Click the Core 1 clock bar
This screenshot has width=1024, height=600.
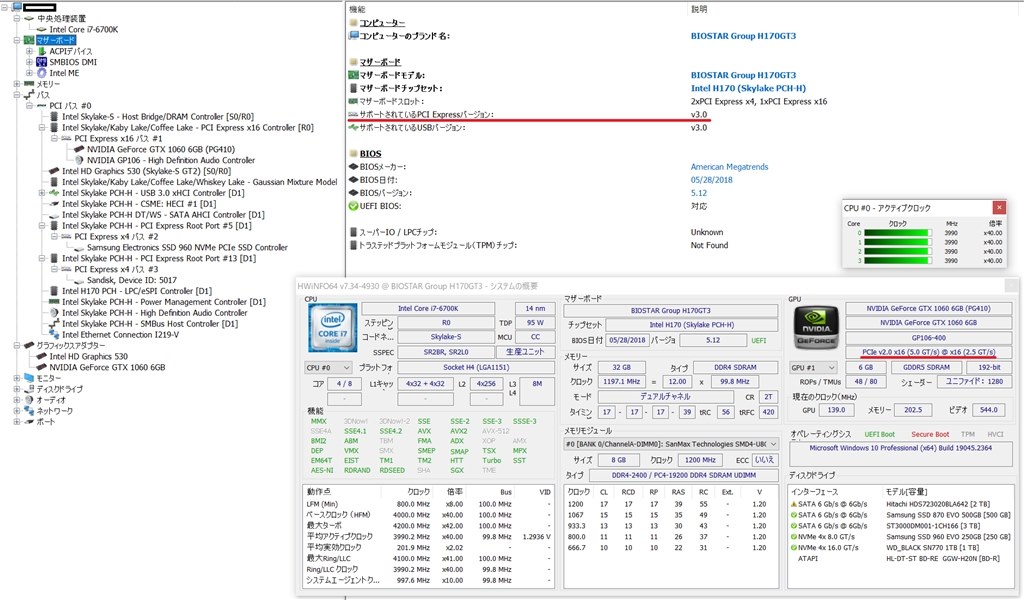(898, 242)
